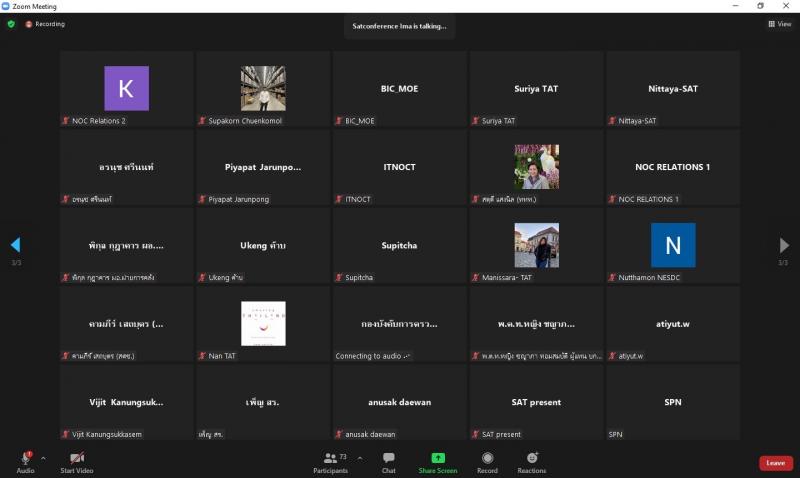Image resolution: width=800 pixels, height=478 pixels.
Task: Click muted mic icon beside Nittaya-SAT label
Action: pos(612,121)
